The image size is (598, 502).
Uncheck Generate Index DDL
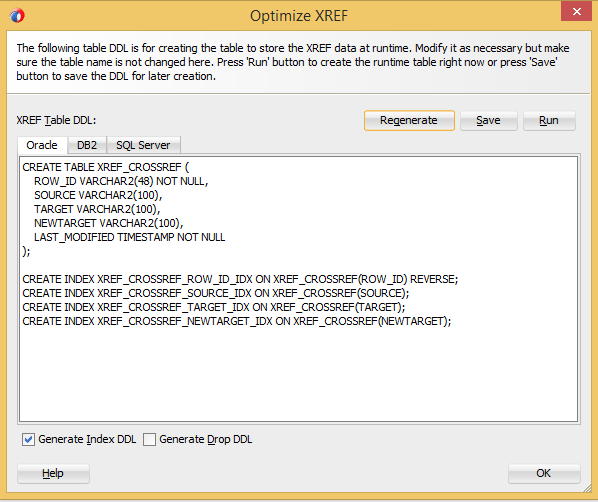point(28,439)
